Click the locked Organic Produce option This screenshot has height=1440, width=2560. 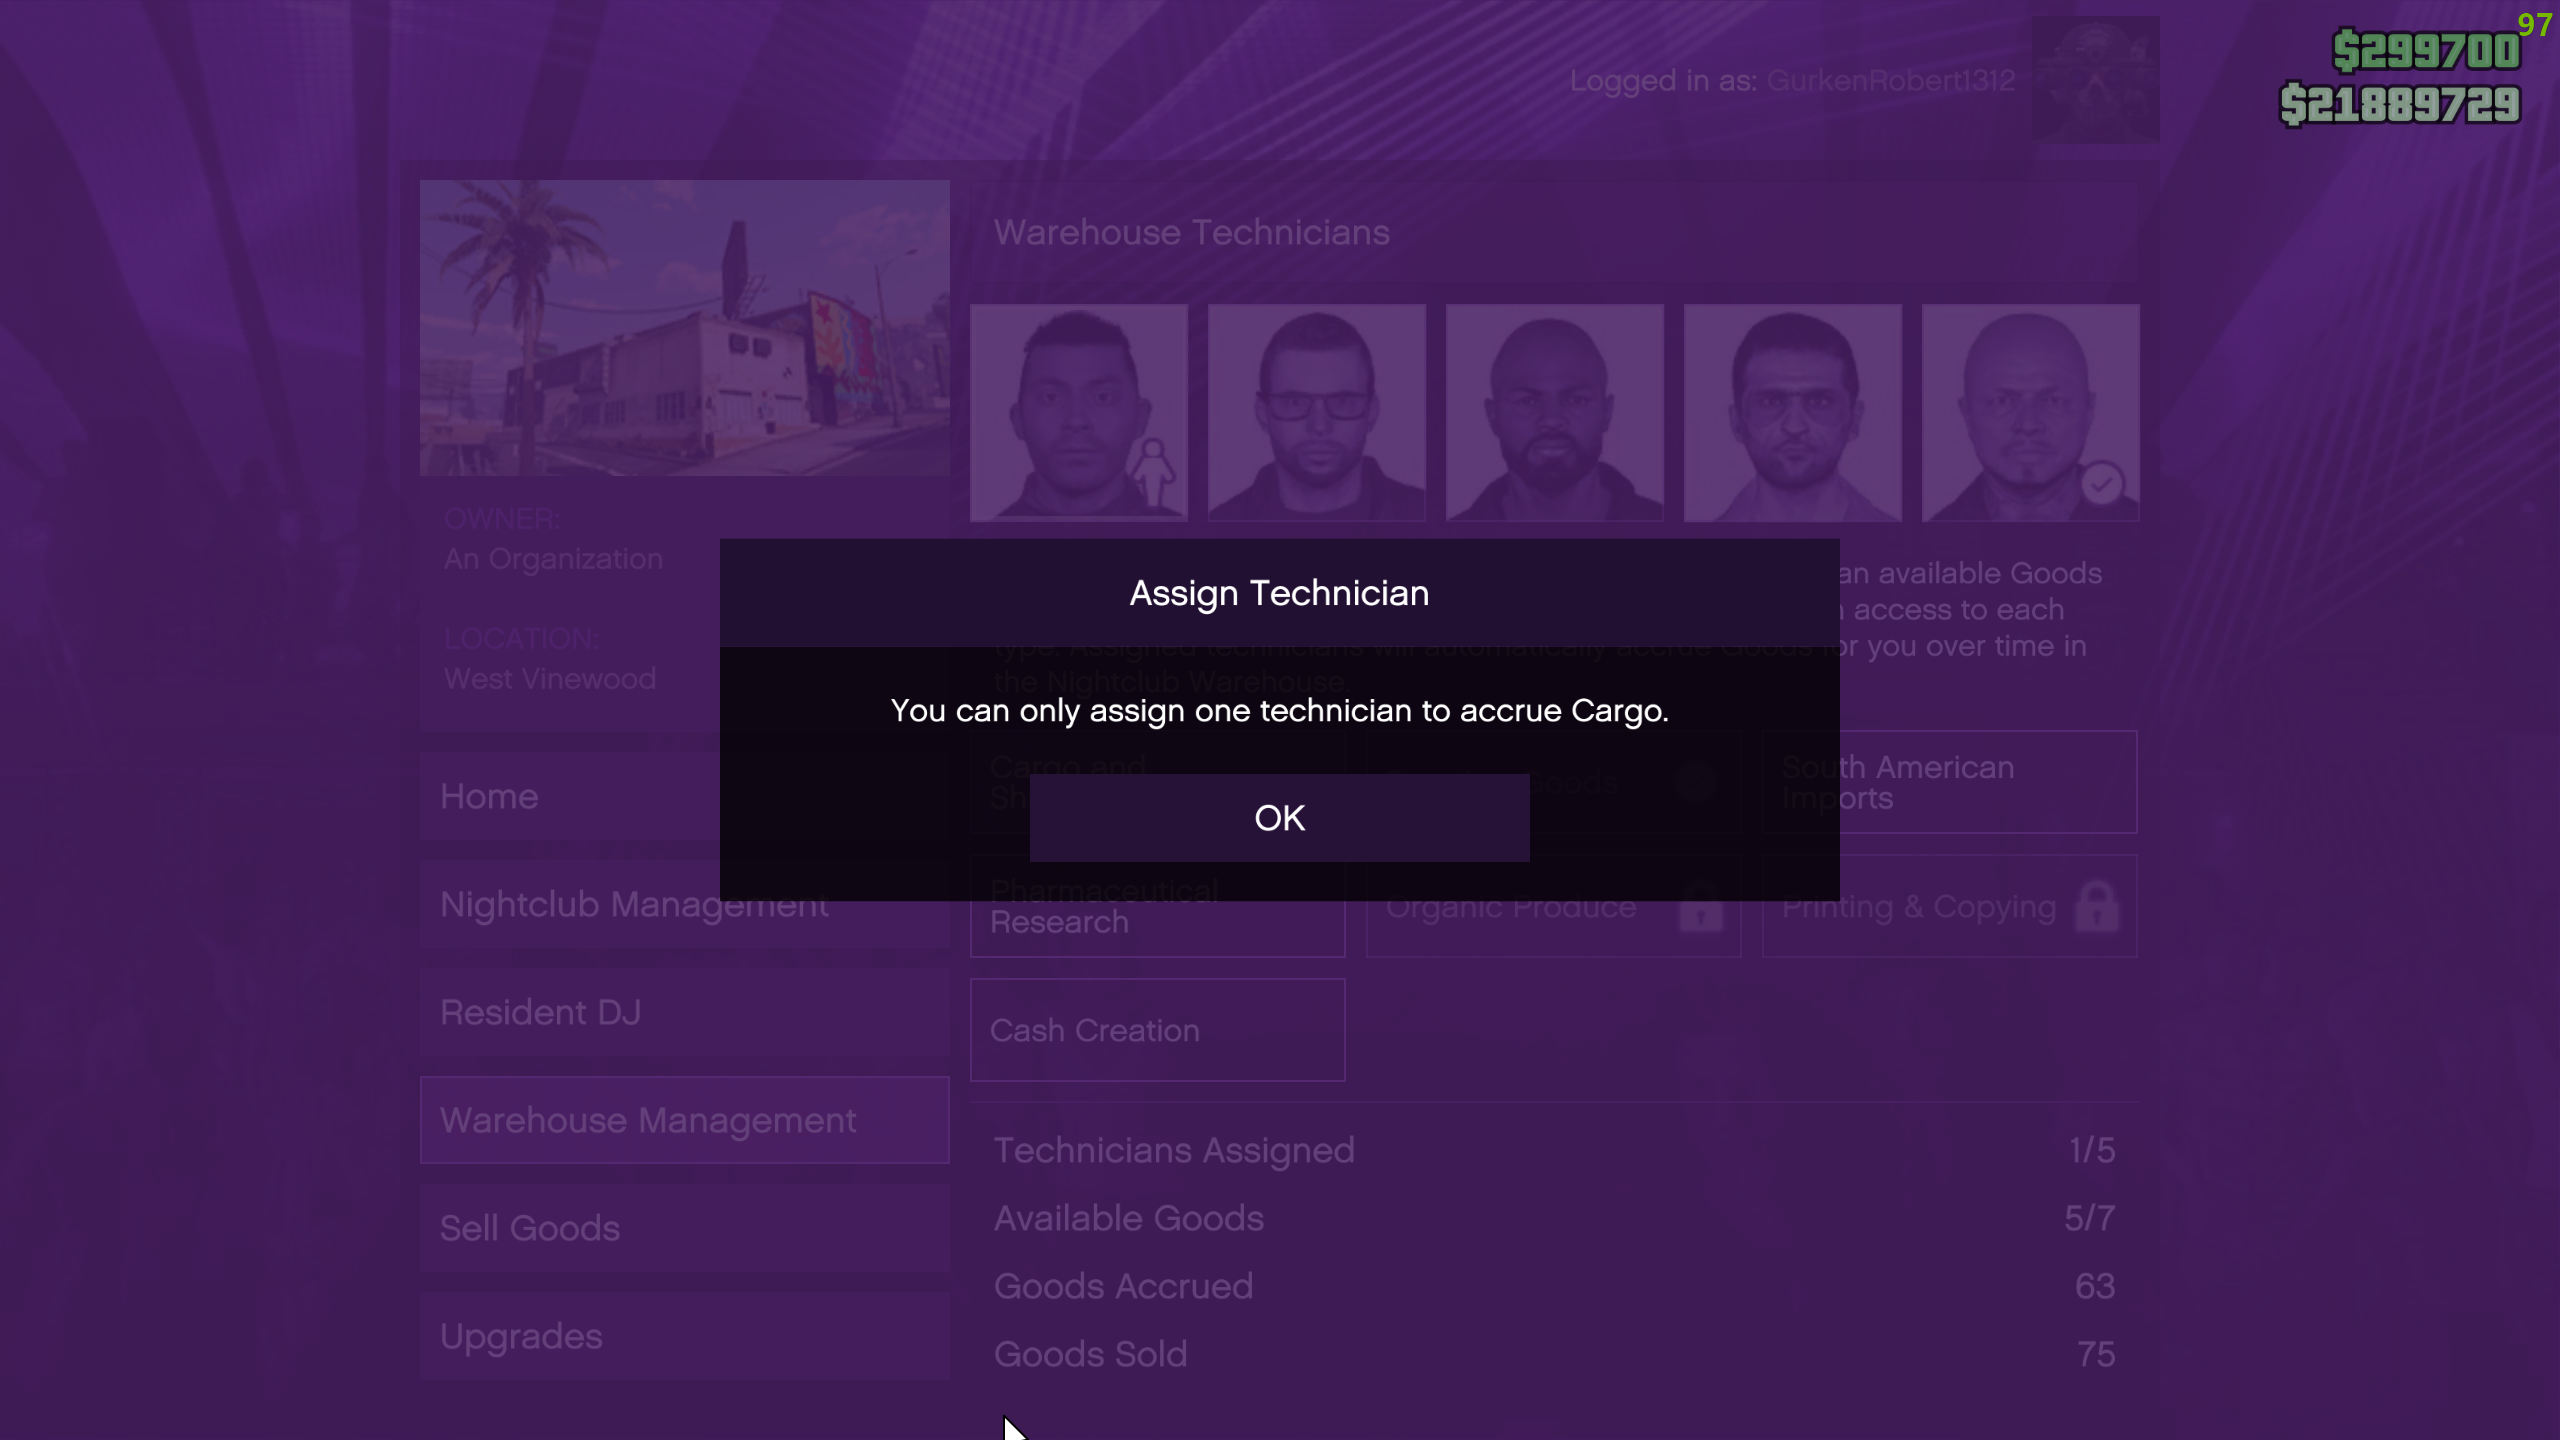[x=1554, y=906]
